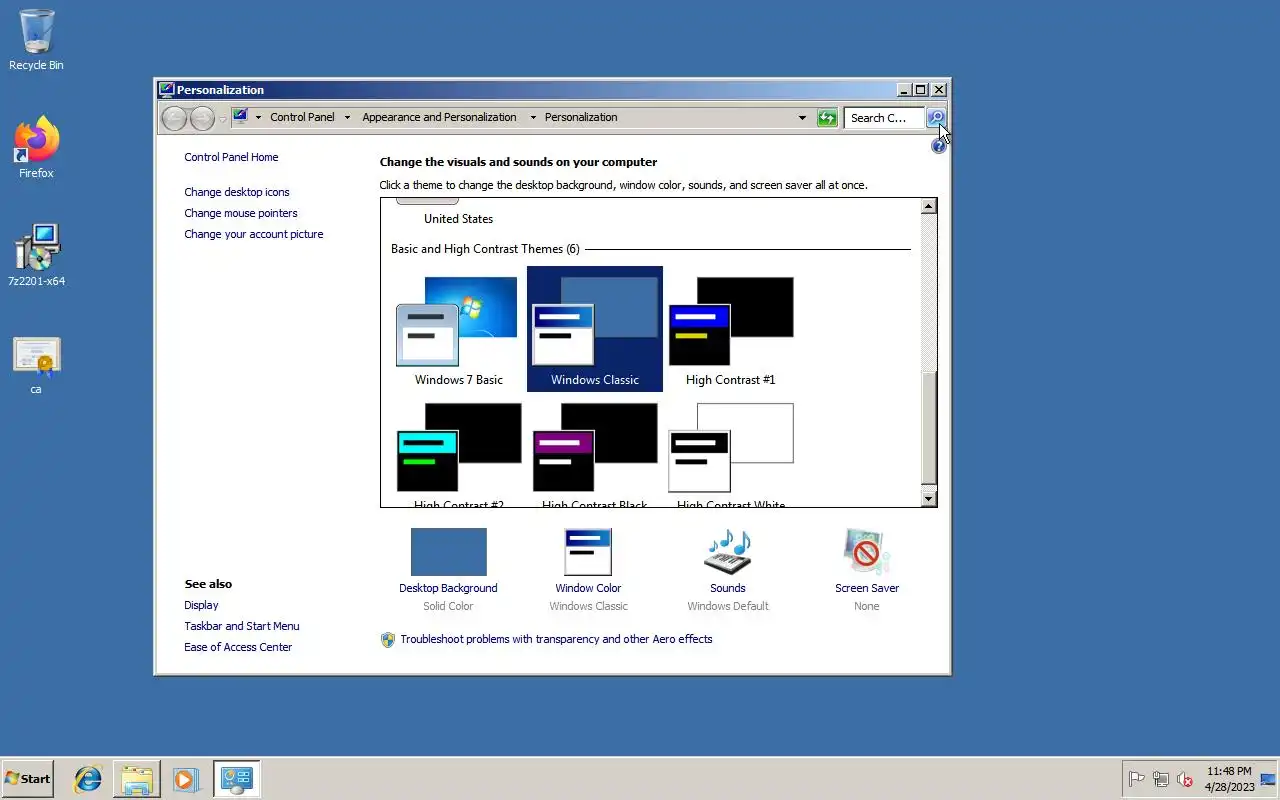Open Troubleshoot problems with transparency link
The image size is (1280, 800).
pyautogui.click(x=556, y=639)
